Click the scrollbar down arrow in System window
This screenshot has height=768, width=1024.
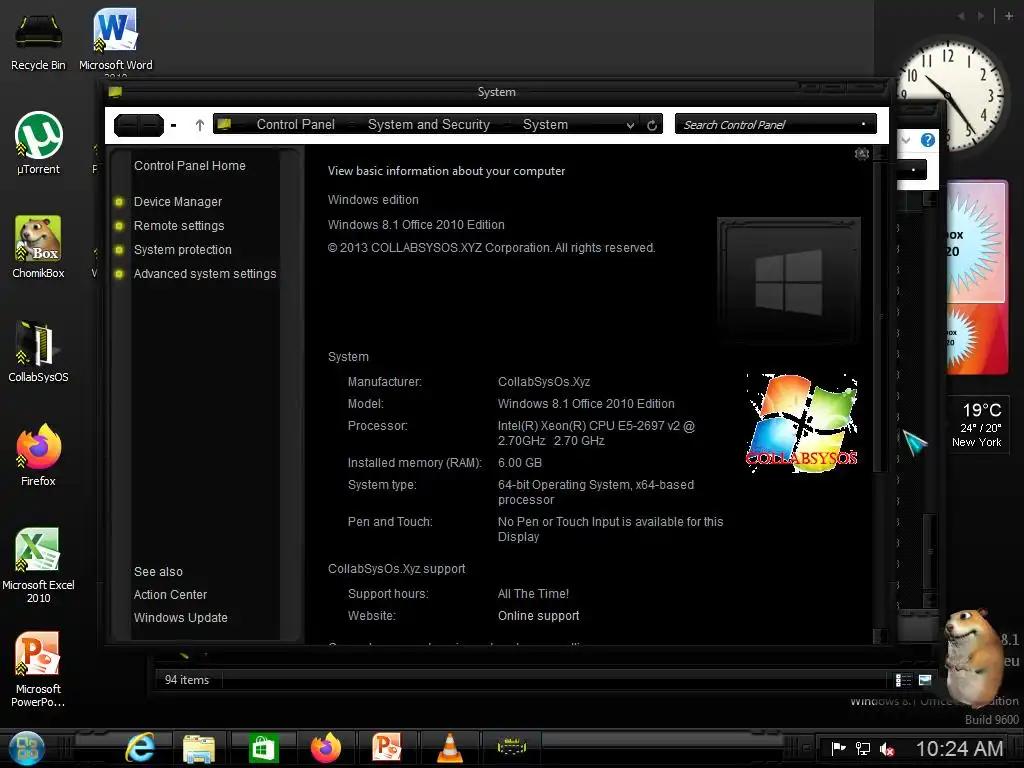(879, 636)
